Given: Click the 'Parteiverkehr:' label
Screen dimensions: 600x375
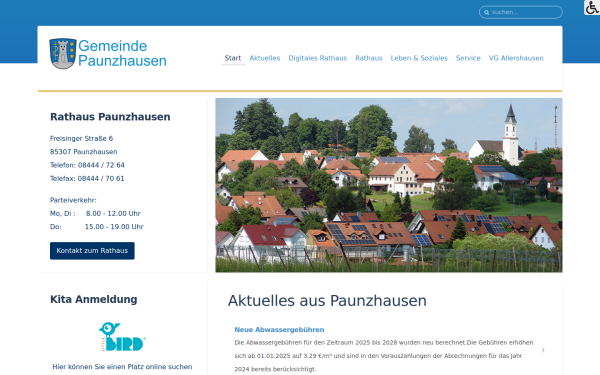Looking at the screenshot, I should (x=73, y=200).
